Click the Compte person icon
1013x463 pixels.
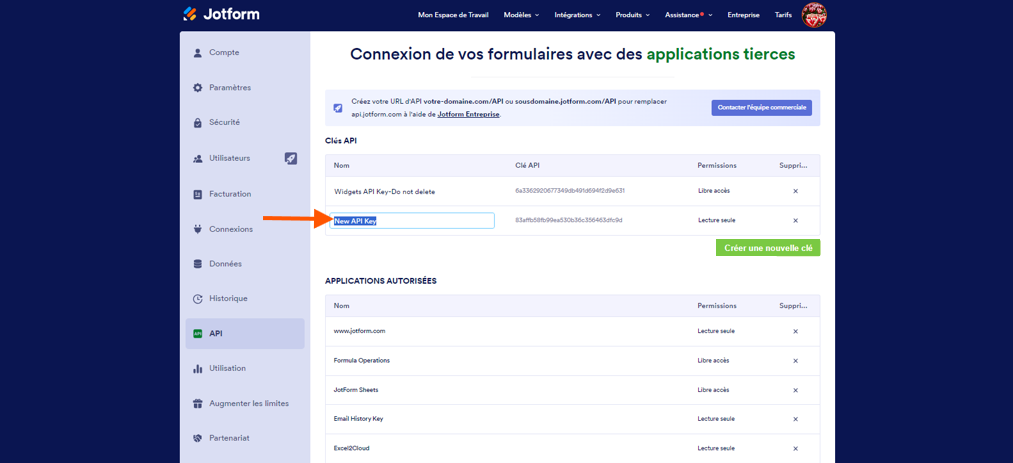(x=198, y=53)
